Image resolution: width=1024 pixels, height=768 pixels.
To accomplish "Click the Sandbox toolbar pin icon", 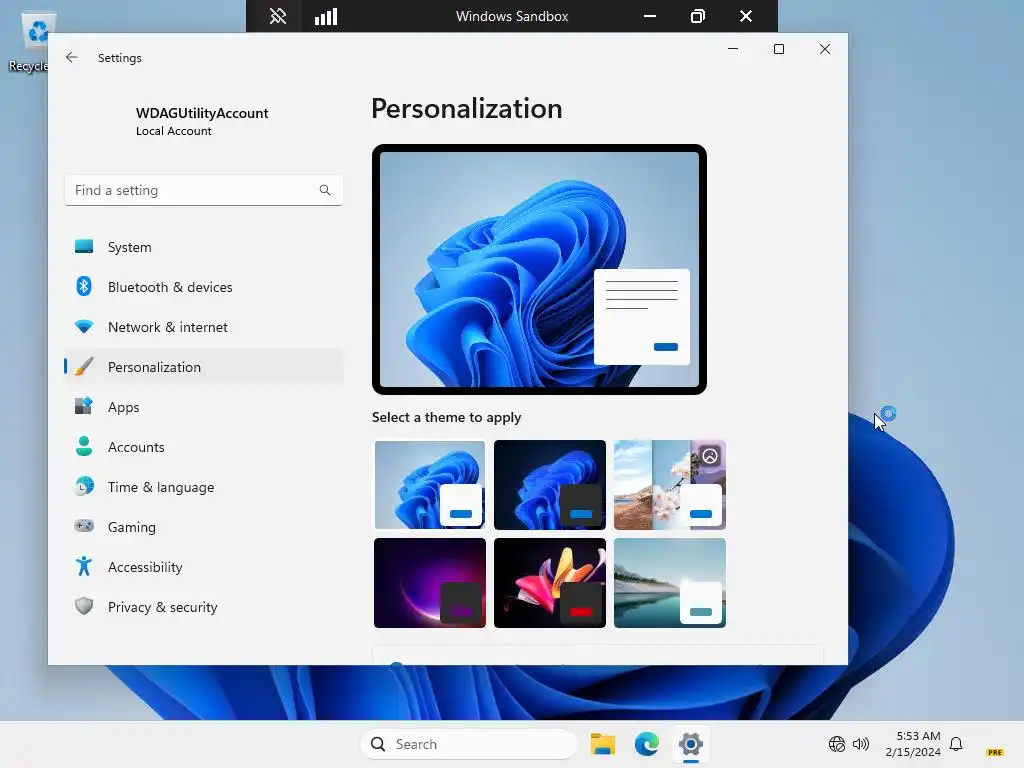I will click(278, 16).
